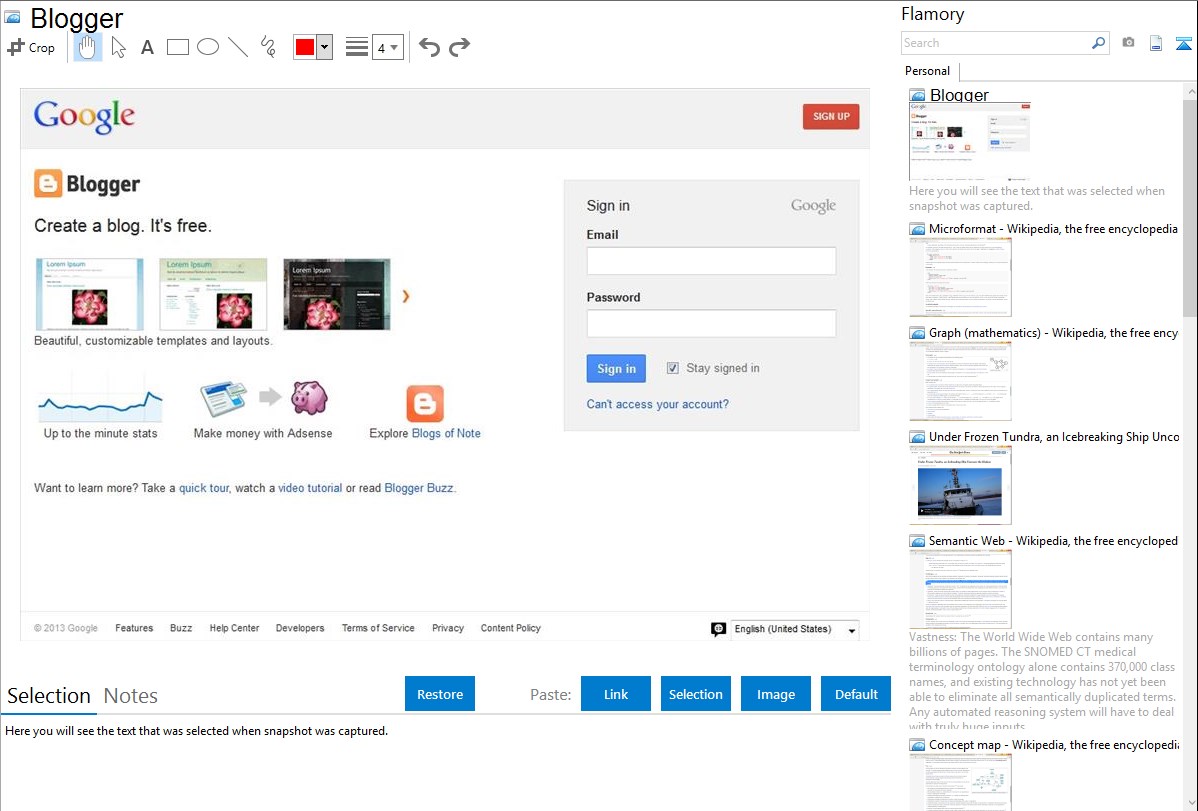The image size is (1198, 811).
Task: Click the top-right blue panel icon
Action: pos(1183,43)
